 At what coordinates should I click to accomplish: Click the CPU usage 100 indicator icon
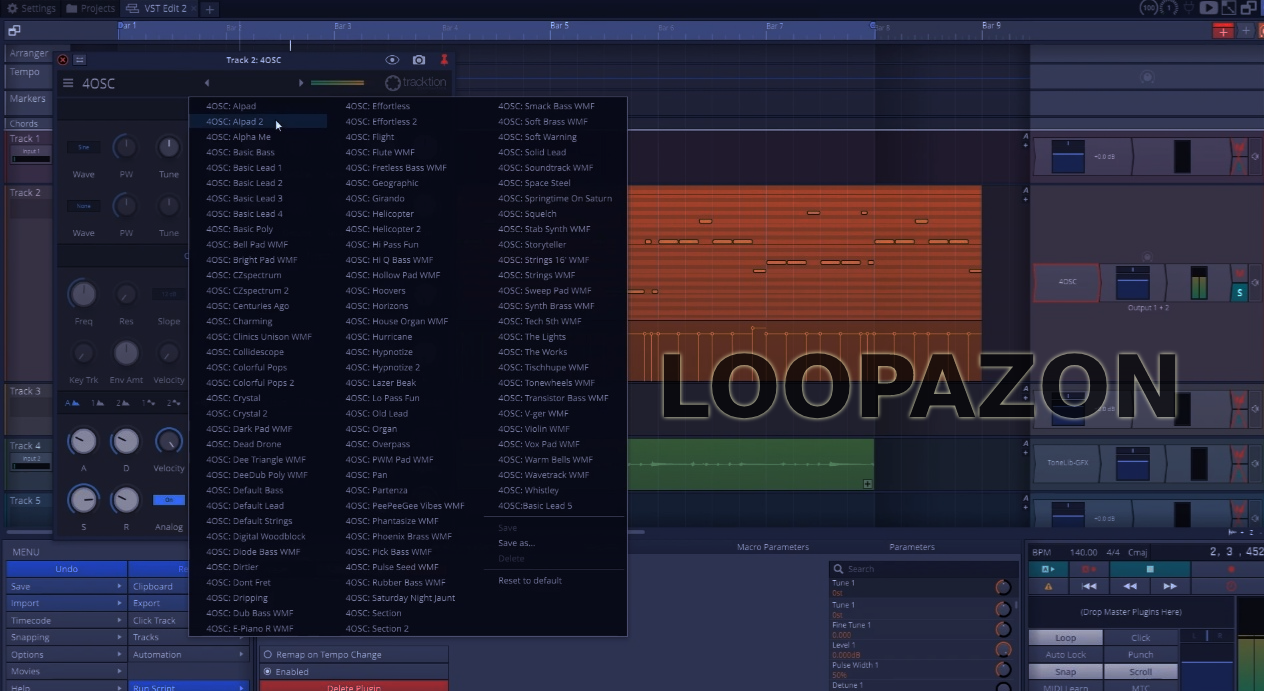click(1149, 8)
